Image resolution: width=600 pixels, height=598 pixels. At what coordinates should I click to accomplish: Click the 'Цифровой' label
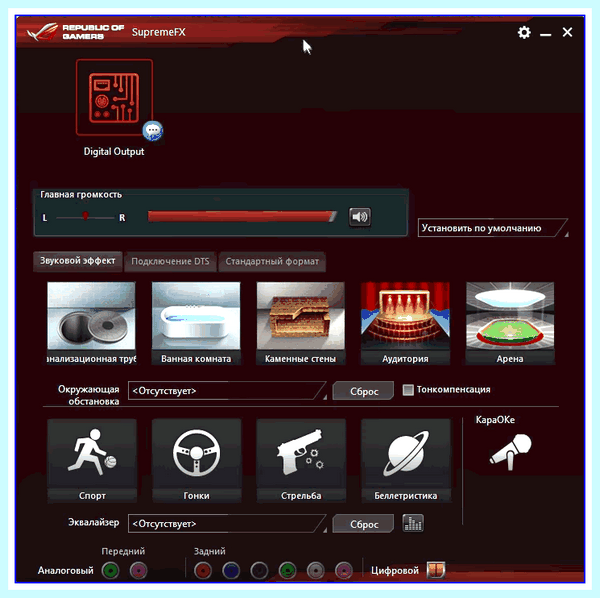(x=395, y=571)
